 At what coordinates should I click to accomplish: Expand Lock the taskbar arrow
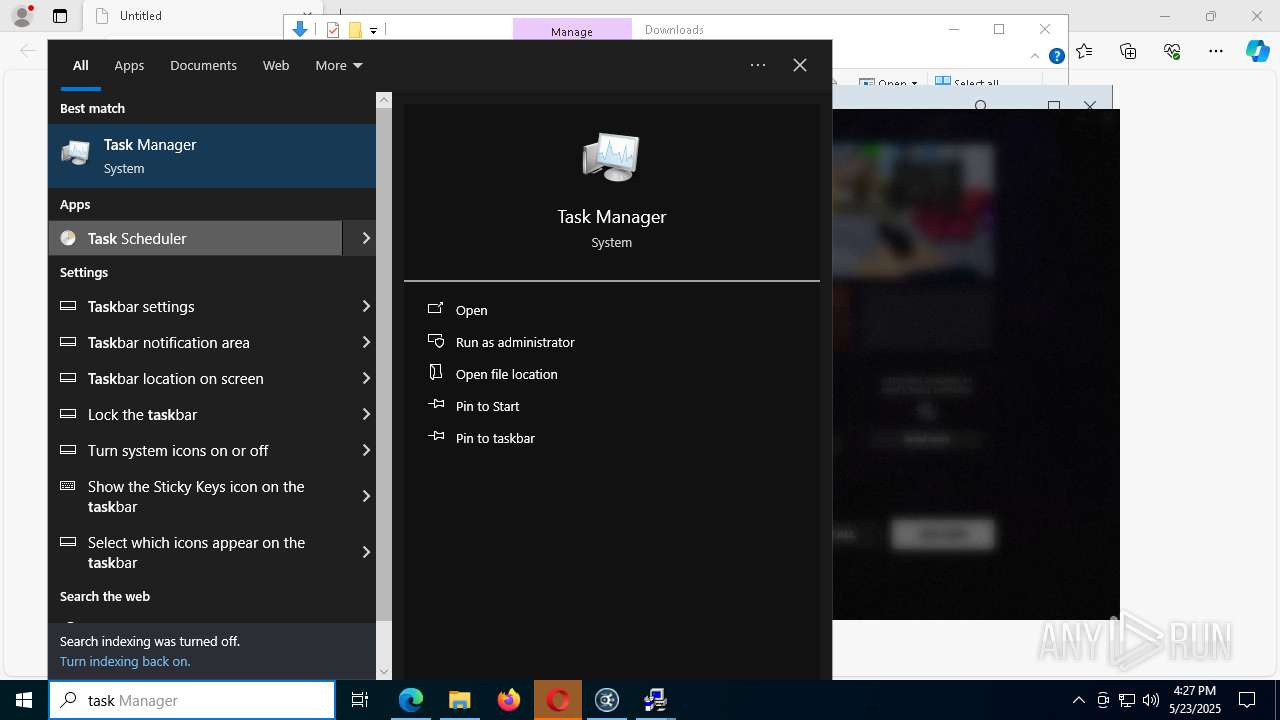[365, 415]
